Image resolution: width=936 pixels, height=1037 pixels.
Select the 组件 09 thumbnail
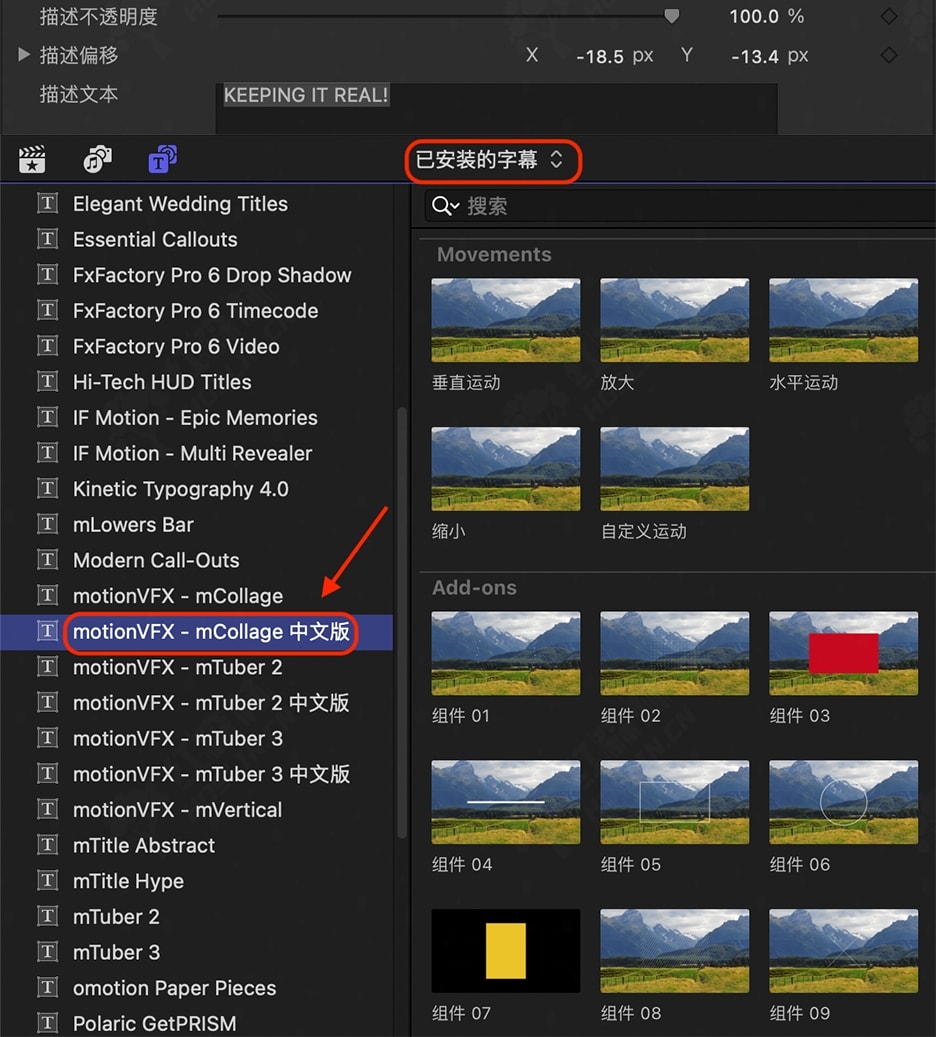[x=843, y=951]
